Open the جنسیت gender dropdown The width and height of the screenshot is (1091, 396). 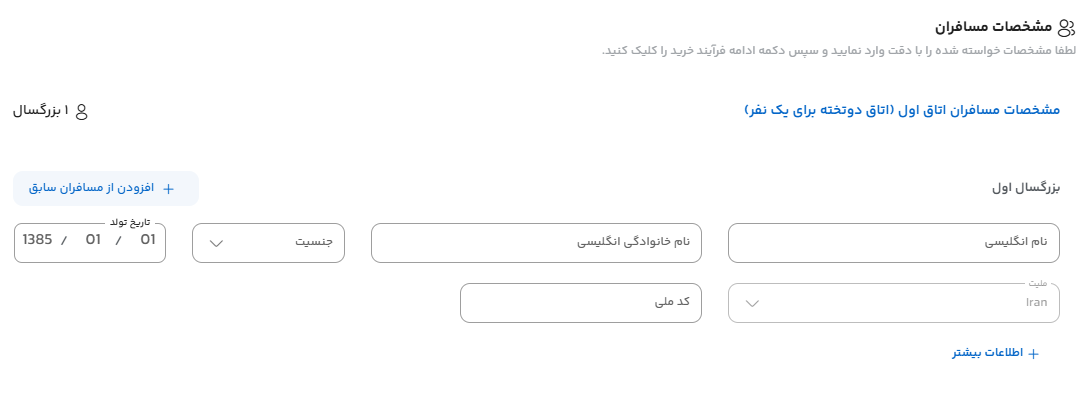(x=269, y=243)
